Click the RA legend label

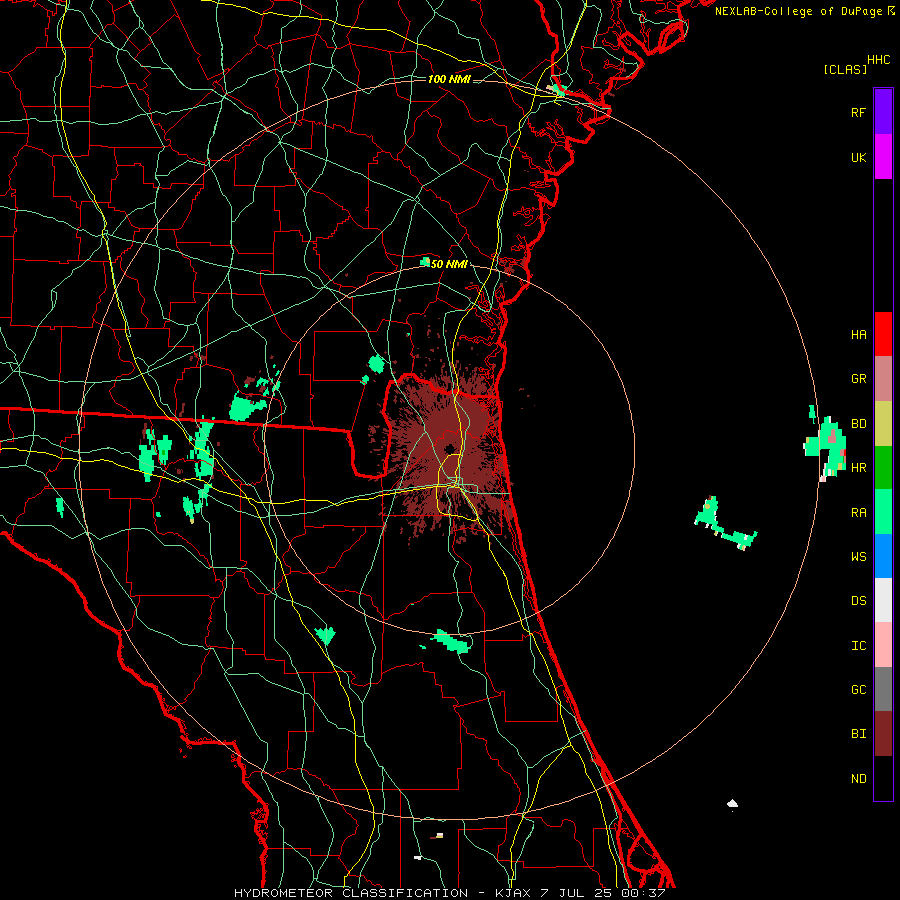858,513
